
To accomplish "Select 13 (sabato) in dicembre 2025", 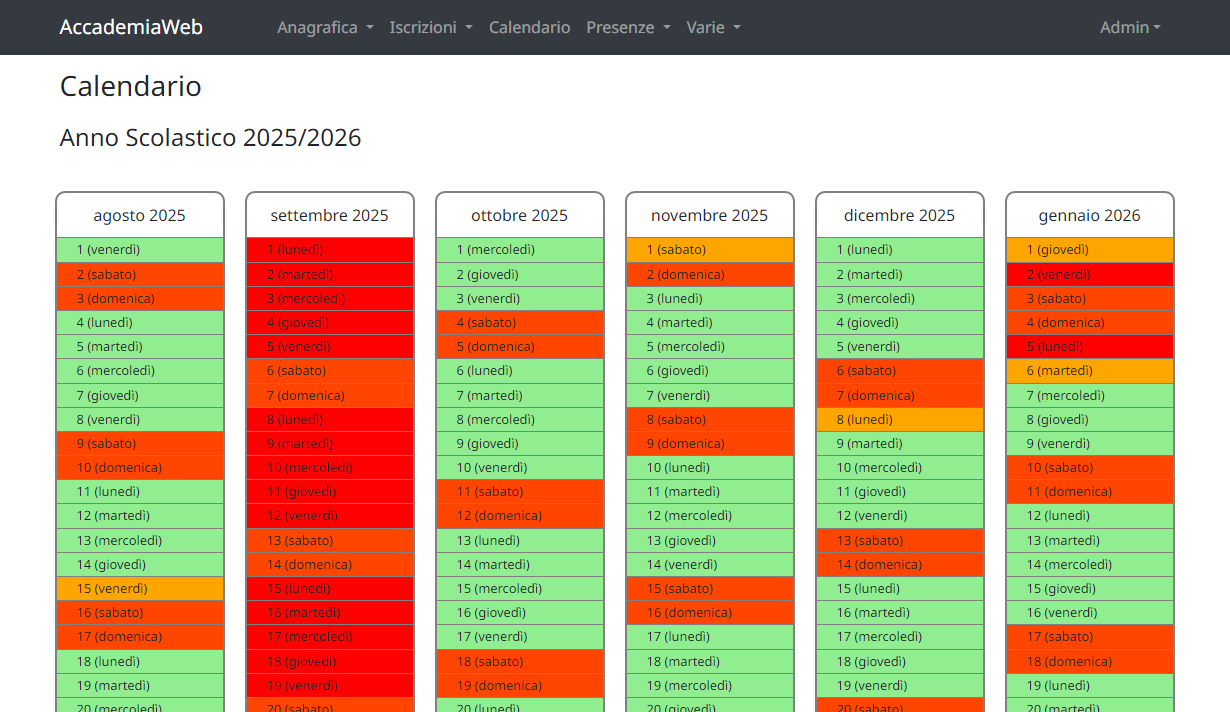I will [x=900, y=541].
